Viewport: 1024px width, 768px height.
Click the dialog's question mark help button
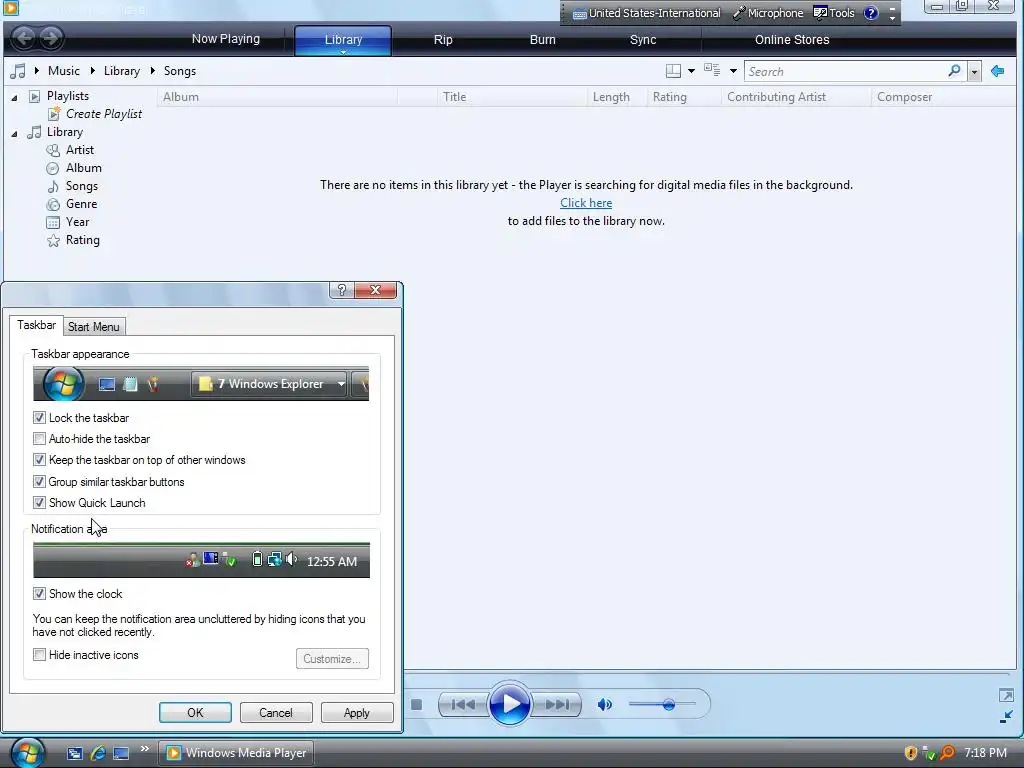click(x=342, y=290)
